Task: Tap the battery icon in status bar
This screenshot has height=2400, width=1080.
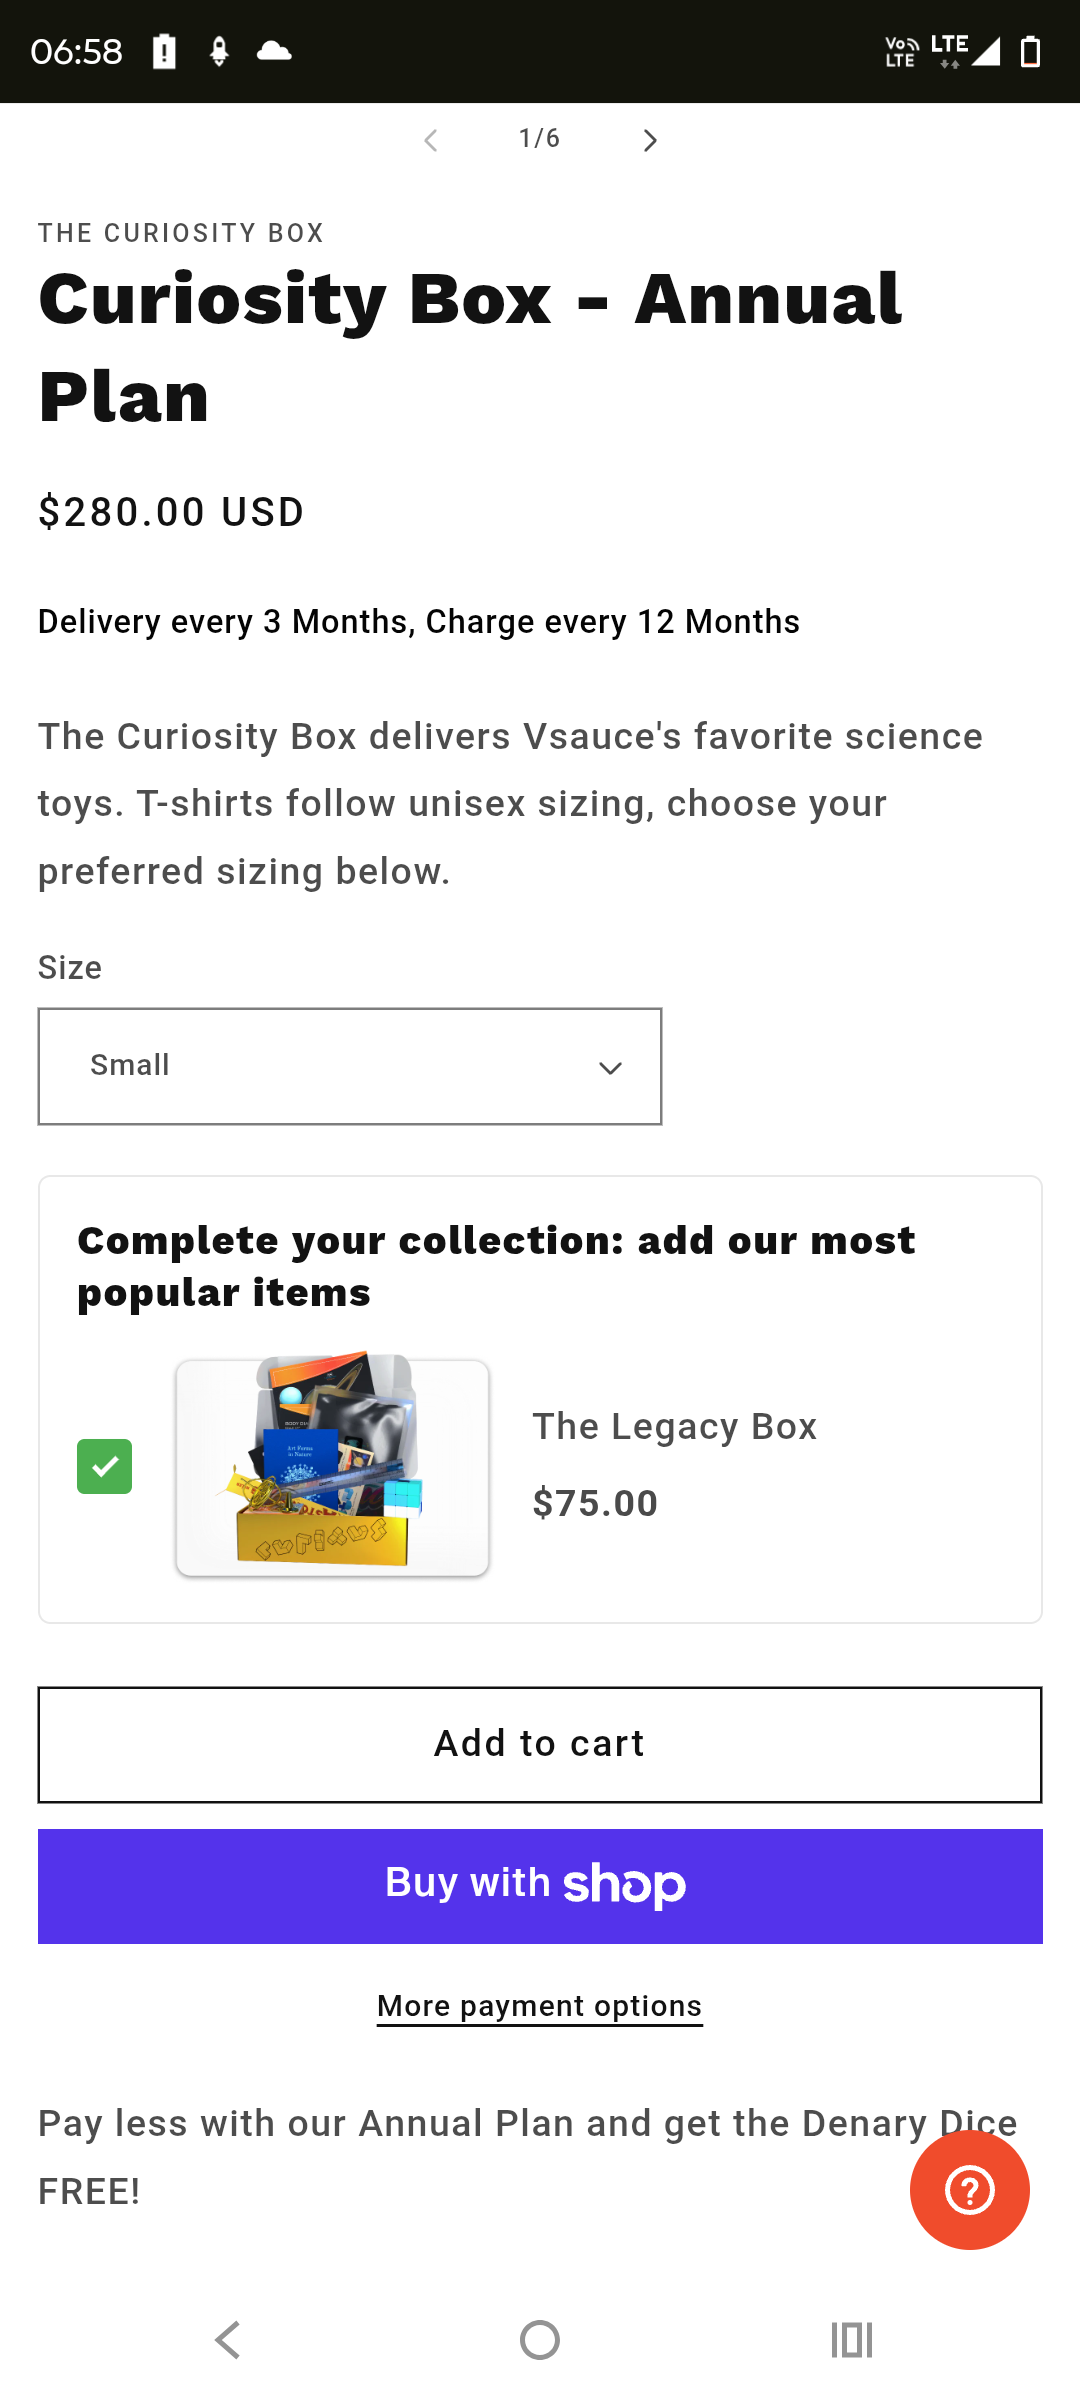Action: coord(1030,52)
